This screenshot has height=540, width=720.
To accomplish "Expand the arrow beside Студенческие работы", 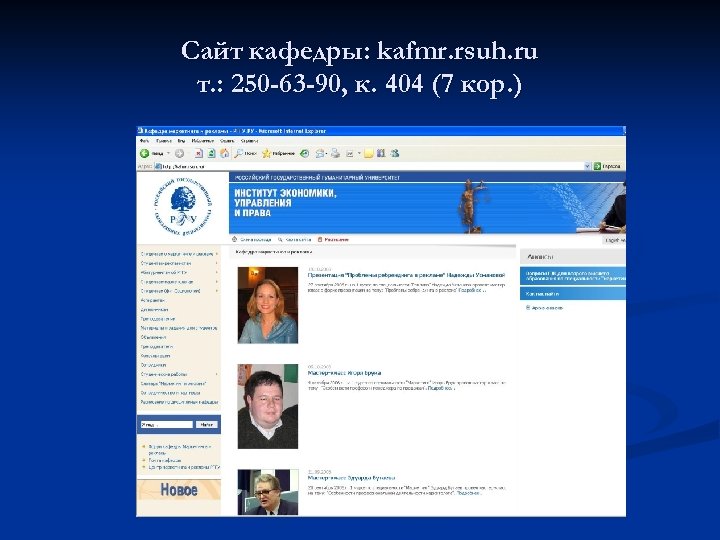I will click(217, 374).
